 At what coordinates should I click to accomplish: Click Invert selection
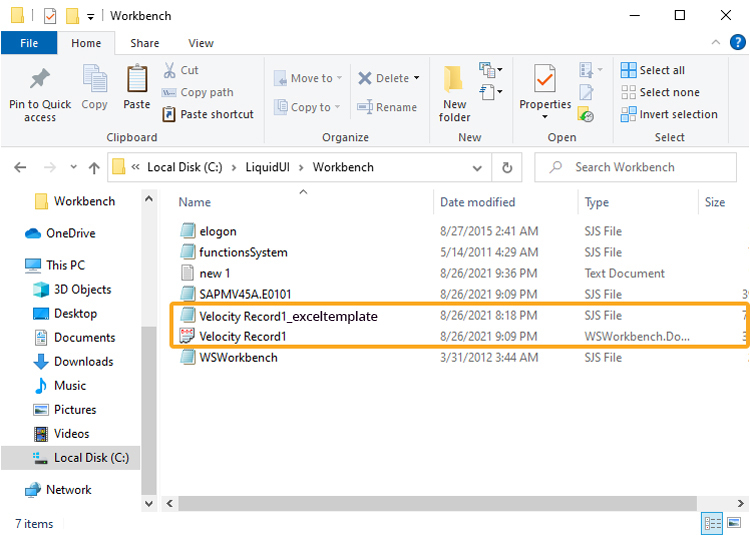click(669, 114)
